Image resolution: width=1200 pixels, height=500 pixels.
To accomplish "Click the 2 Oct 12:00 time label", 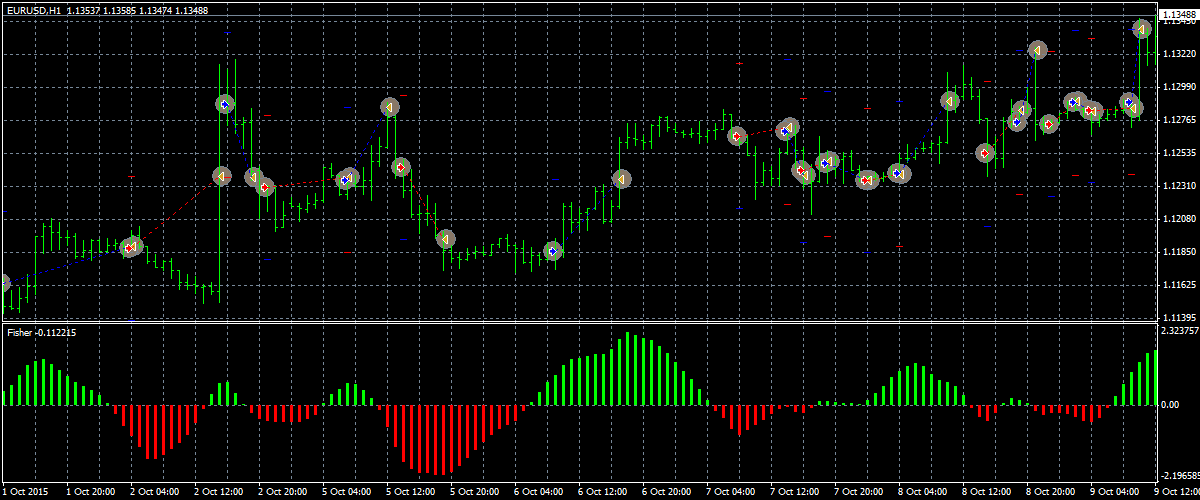I will 218,492.
